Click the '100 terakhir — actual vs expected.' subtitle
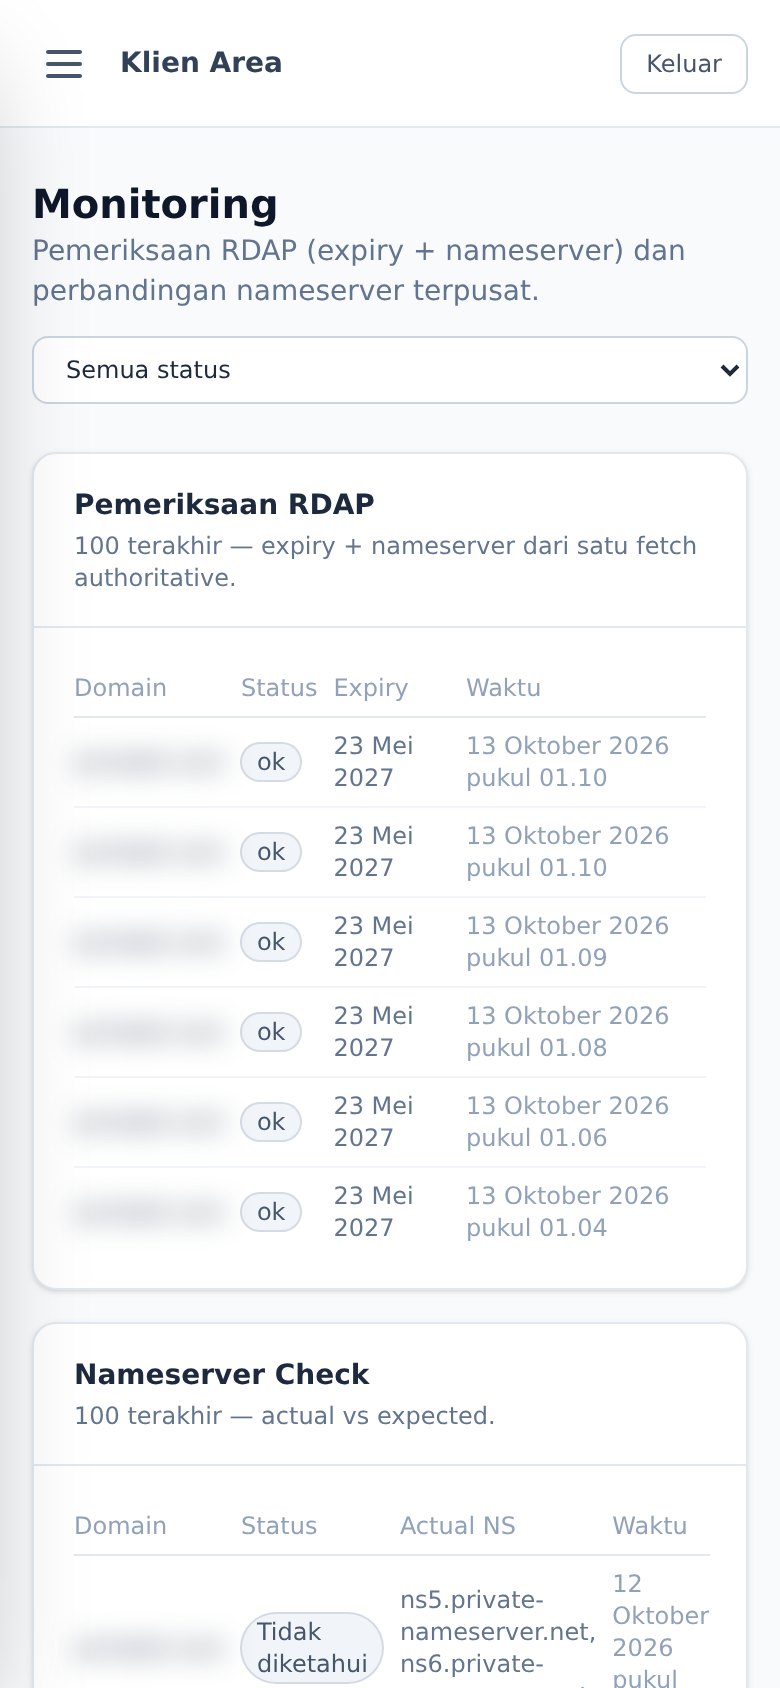780x1688 pixels. tap(285, 1416)
